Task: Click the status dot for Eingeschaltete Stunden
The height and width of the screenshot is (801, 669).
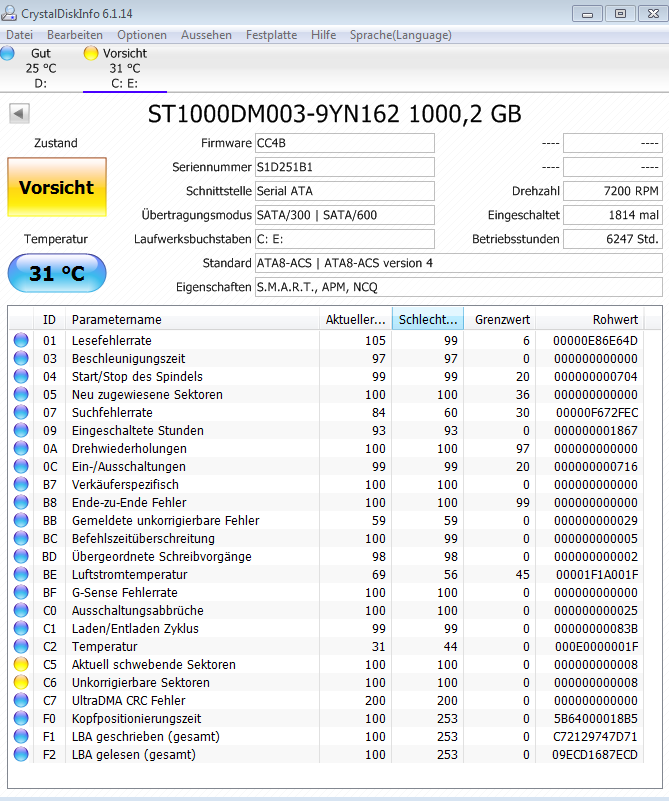Action: [x=21, y=430]
